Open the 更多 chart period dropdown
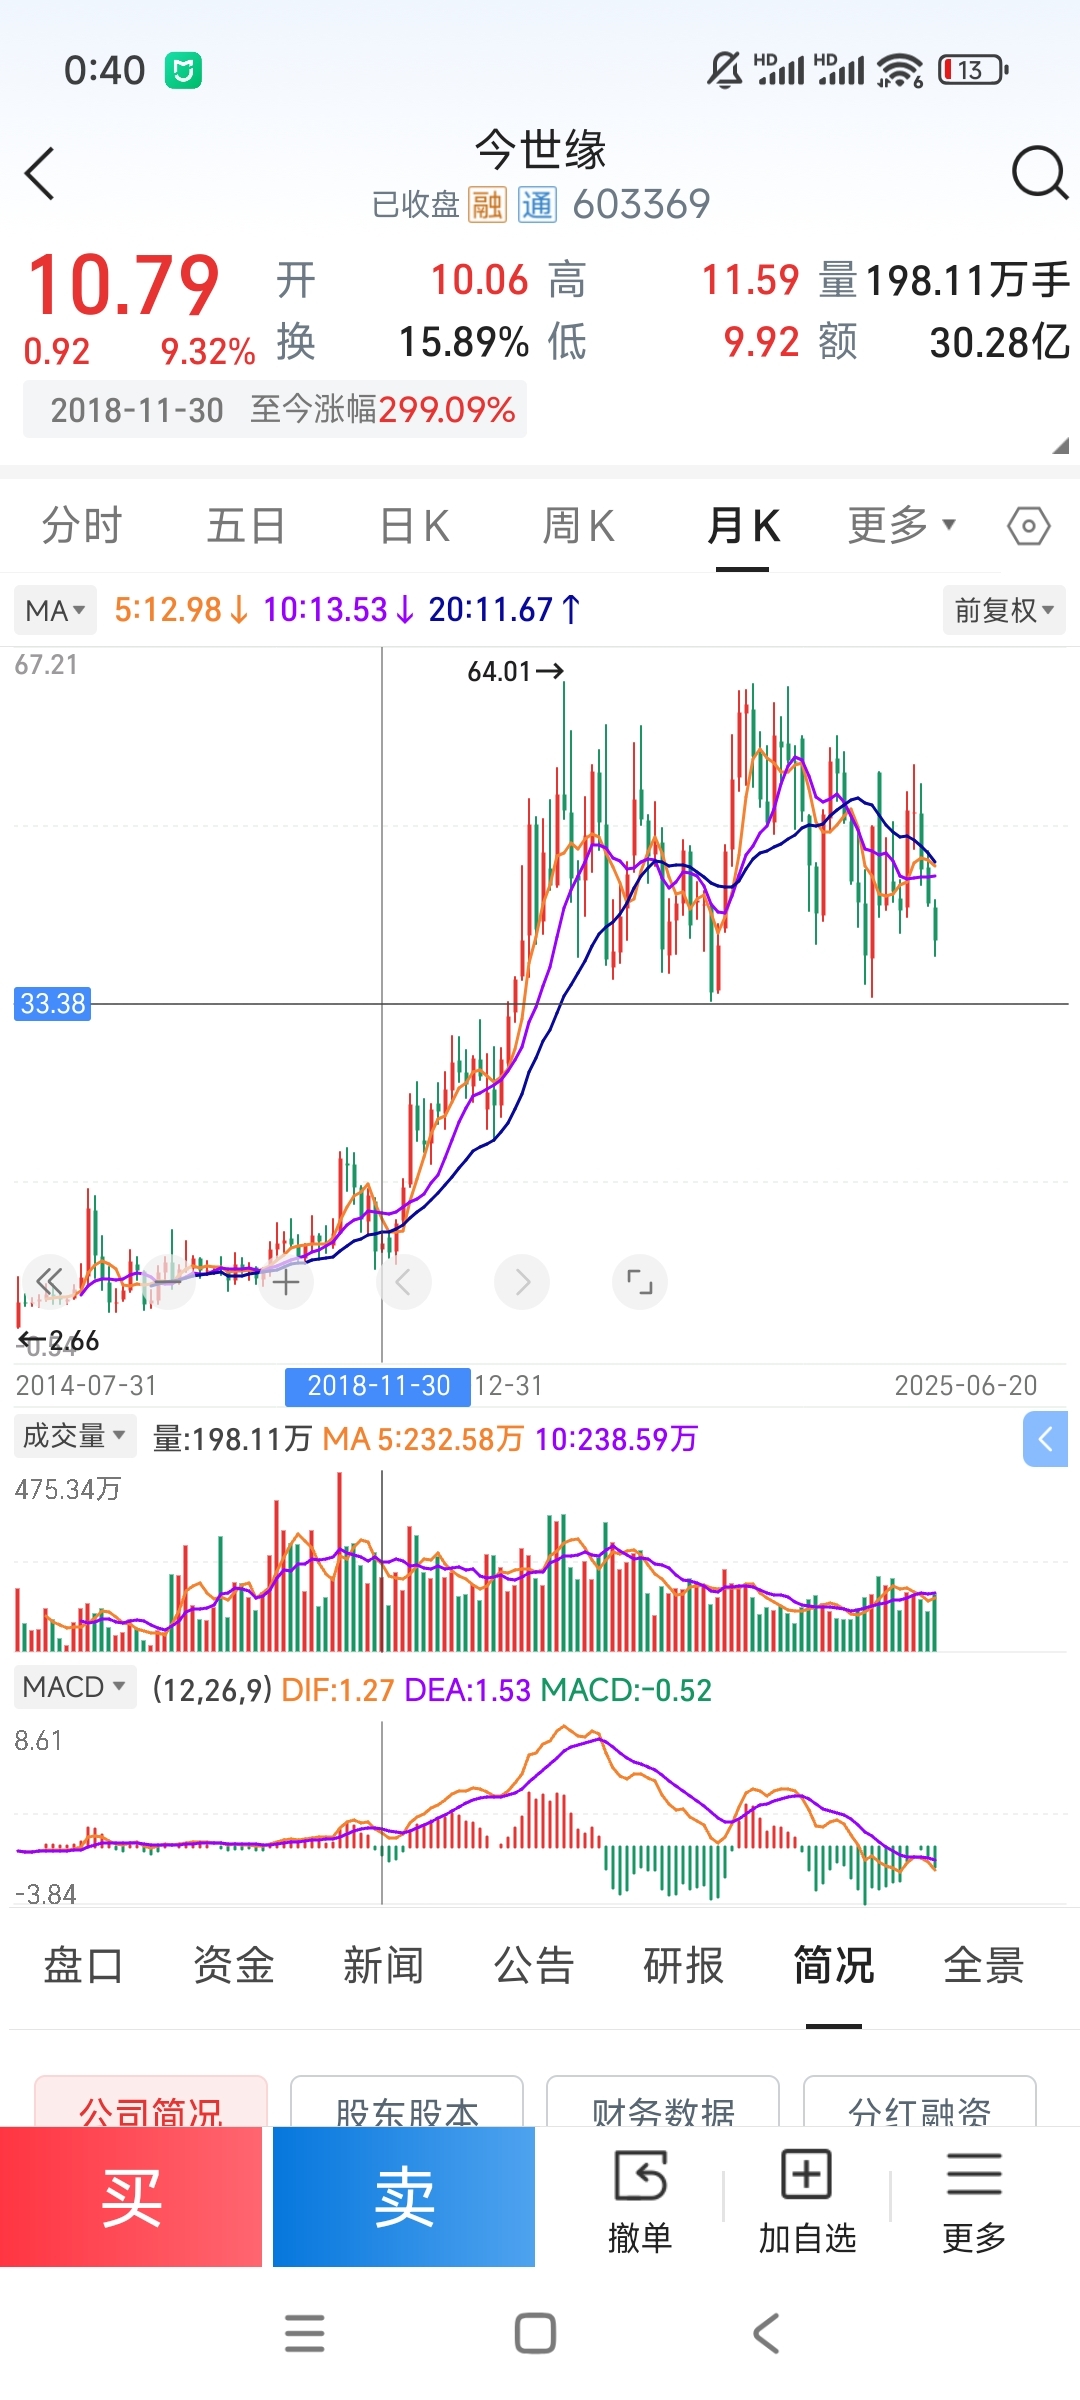This screenshot has height=2400, width=1080. pos(902,525)
